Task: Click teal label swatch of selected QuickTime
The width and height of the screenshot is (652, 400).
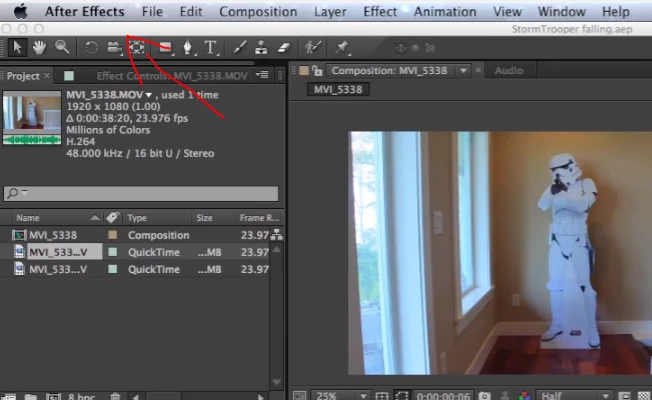Action: pyautogui.click(x=113, y=252)
